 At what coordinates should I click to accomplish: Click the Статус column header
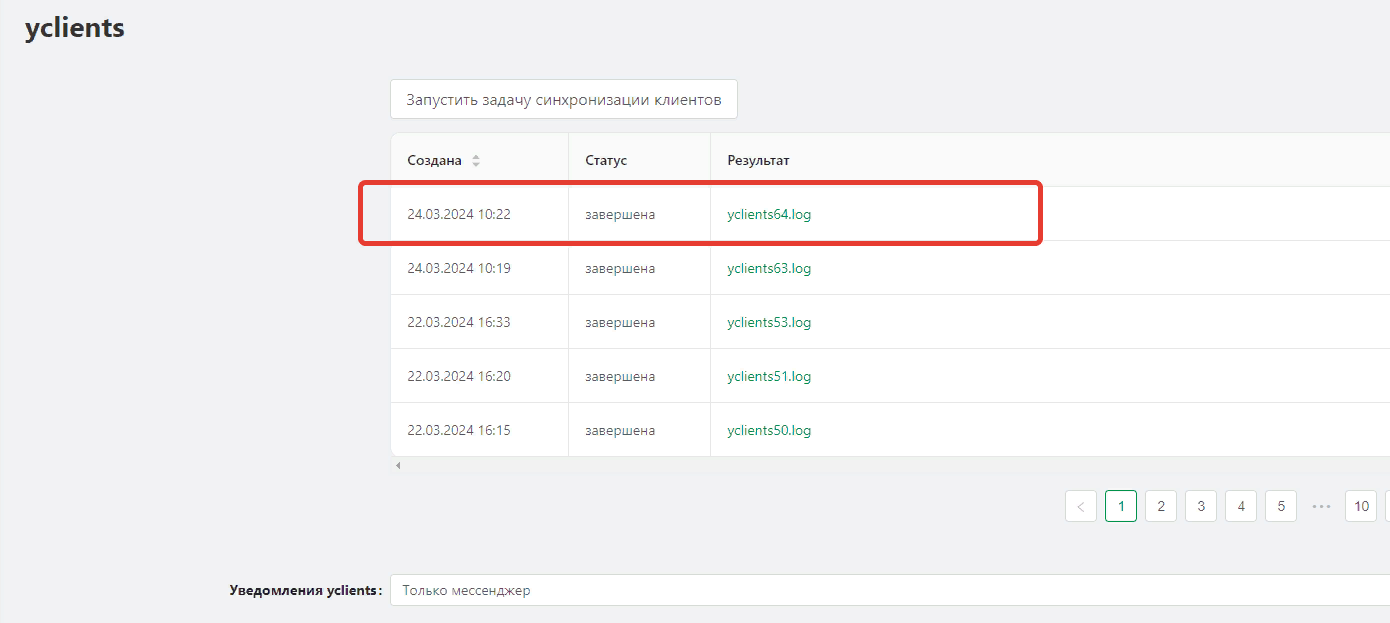[640, 160]
